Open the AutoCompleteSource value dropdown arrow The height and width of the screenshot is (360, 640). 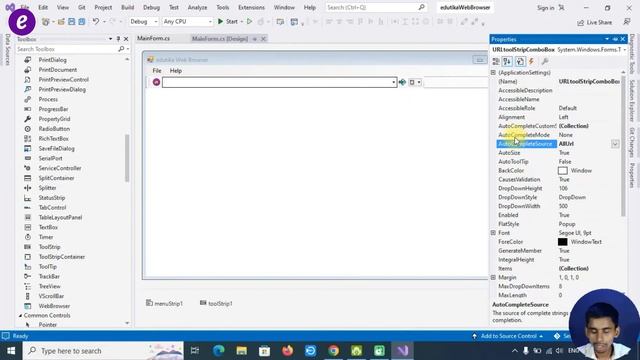click(x=615, y=144)
